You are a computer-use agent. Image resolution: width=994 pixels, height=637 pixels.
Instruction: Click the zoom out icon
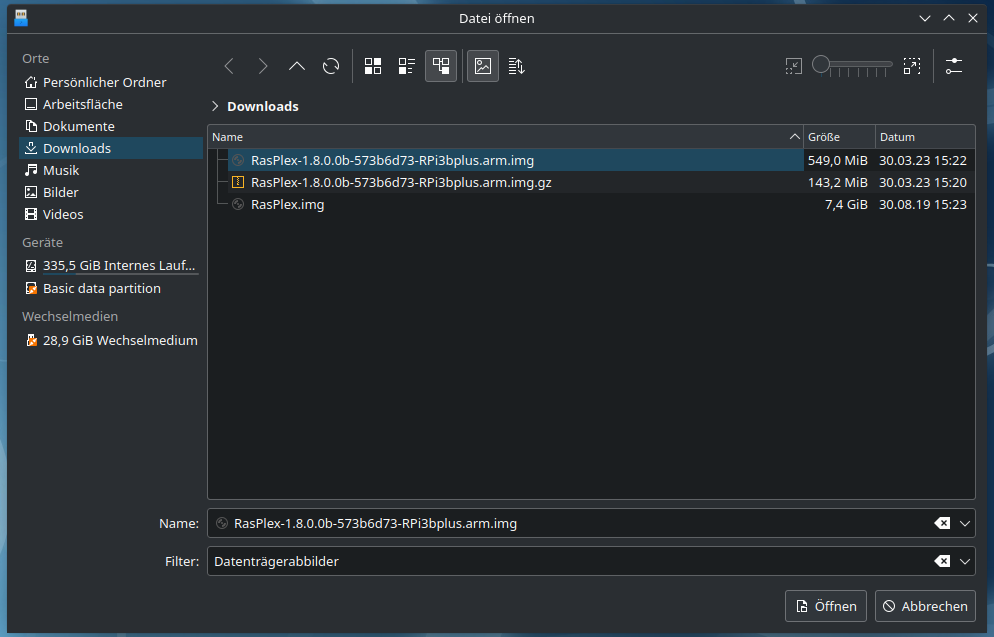[x=794, y=66]
